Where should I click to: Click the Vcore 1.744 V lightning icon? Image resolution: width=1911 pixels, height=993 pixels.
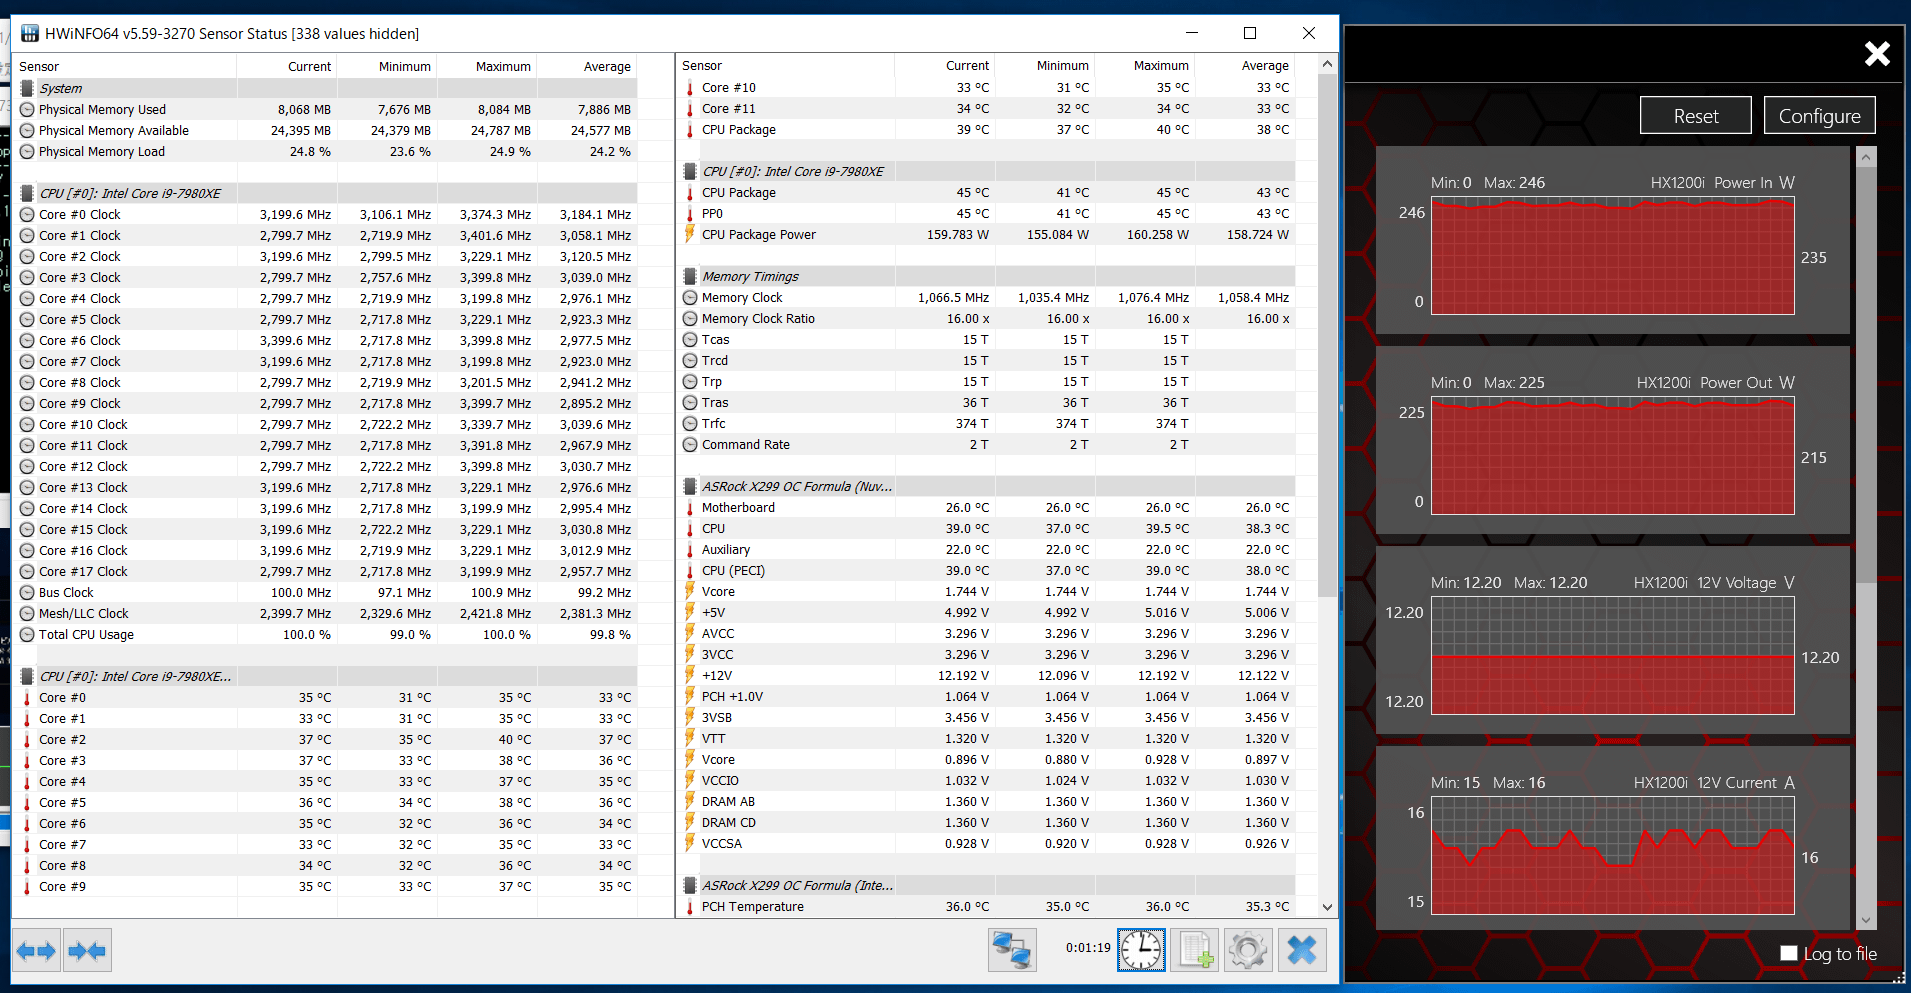coord(690,591)
